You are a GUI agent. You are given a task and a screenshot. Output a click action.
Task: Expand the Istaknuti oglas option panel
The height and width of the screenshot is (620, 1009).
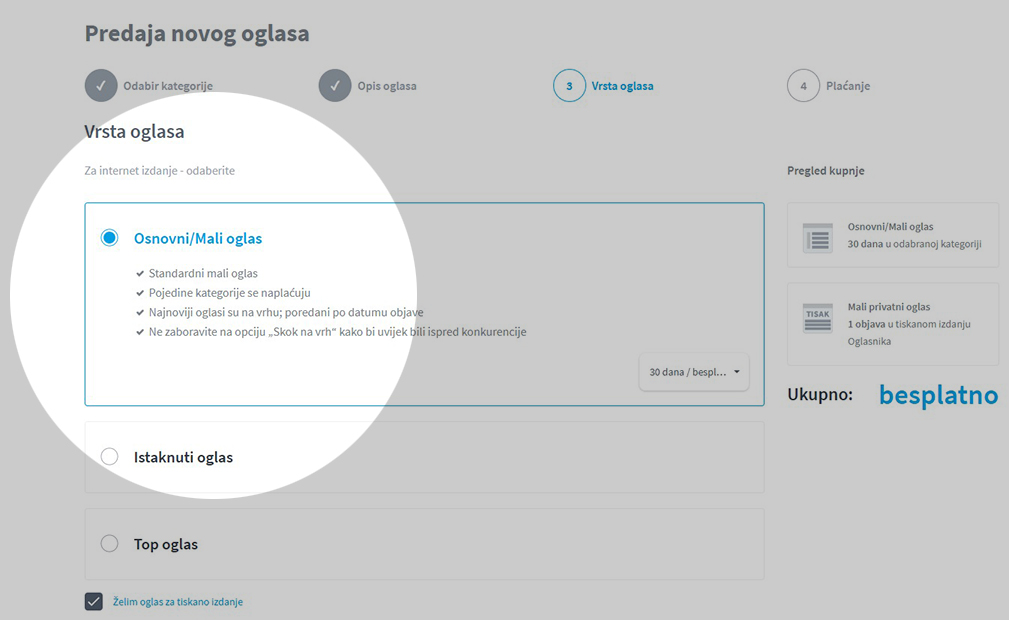(x=424, y=457)
